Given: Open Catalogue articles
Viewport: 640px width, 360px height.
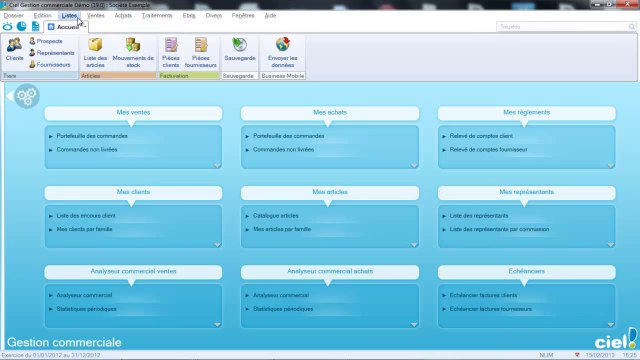Looking at the screenshot, I should point(276,216).
